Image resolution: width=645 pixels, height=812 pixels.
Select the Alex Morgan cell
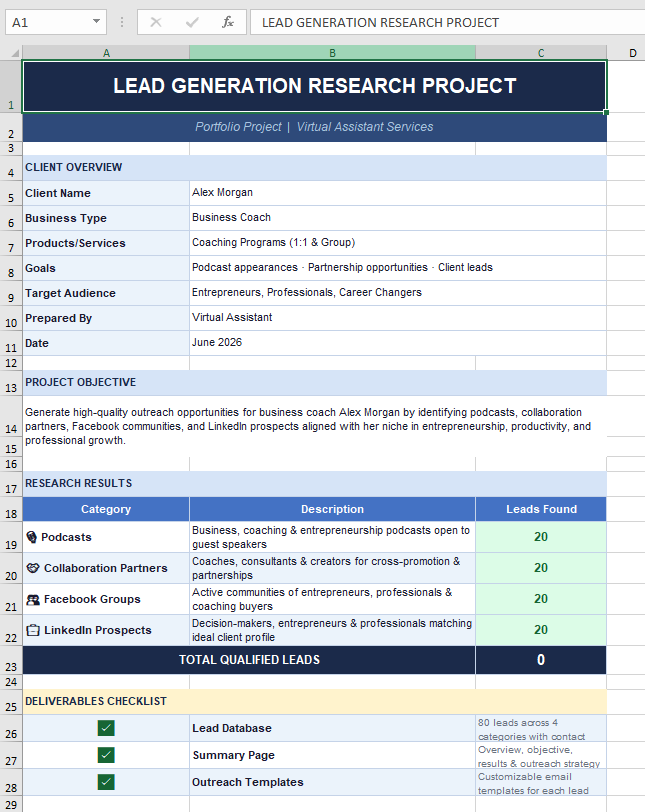[x=398, y=193]
